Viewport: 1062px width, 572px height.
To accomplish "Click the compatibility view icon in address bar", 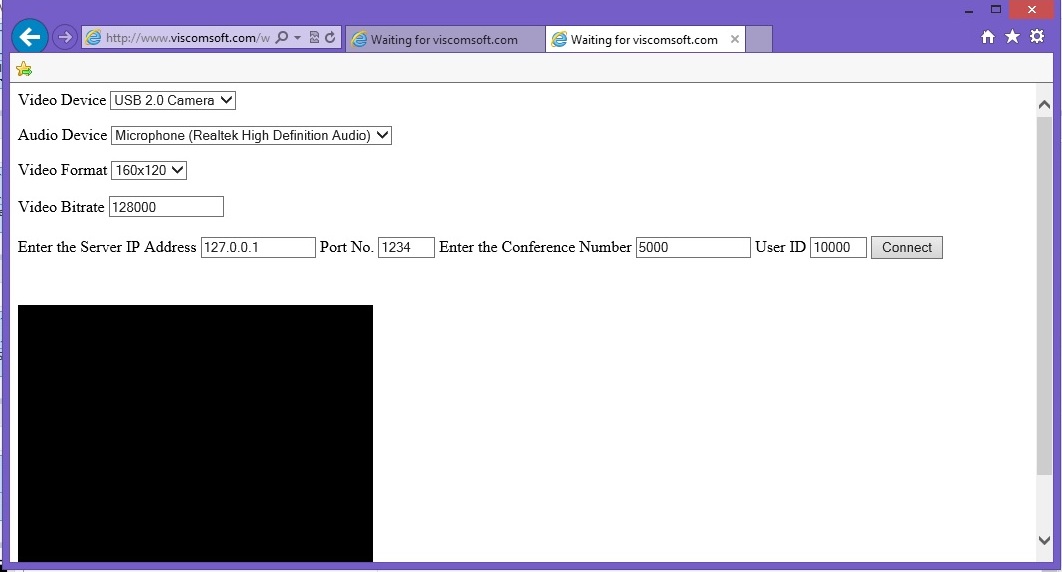I will (314, 38).
